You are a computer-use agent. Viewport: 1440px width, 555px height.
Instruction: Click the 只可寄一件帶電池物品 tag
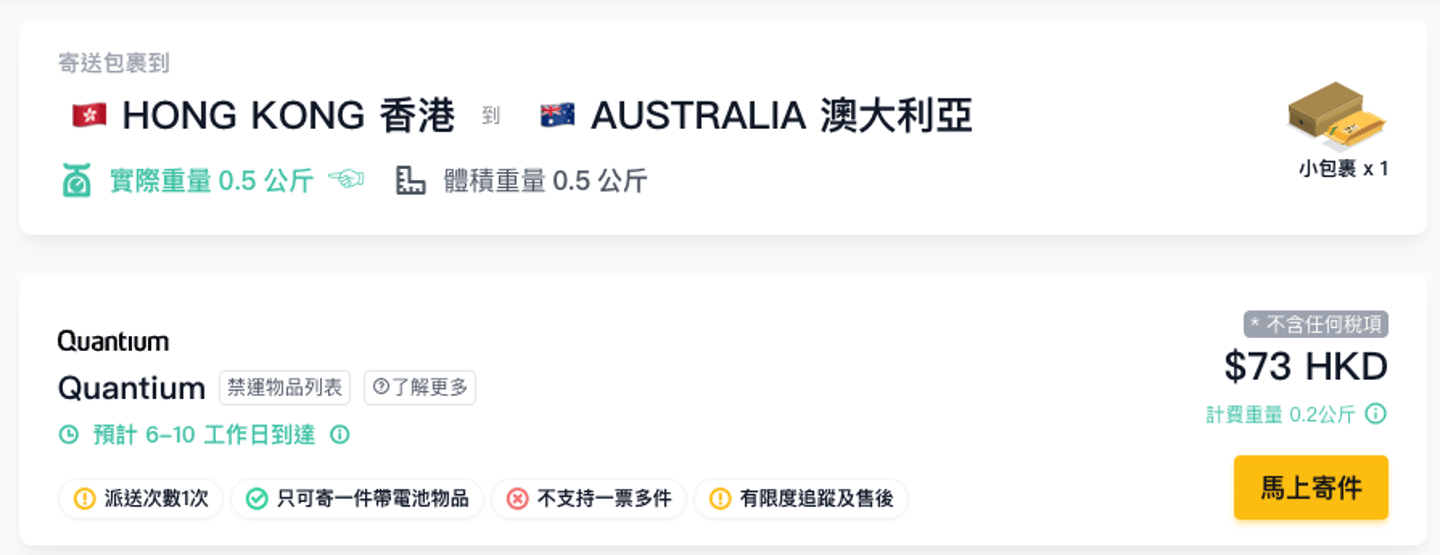click(357, 498)
